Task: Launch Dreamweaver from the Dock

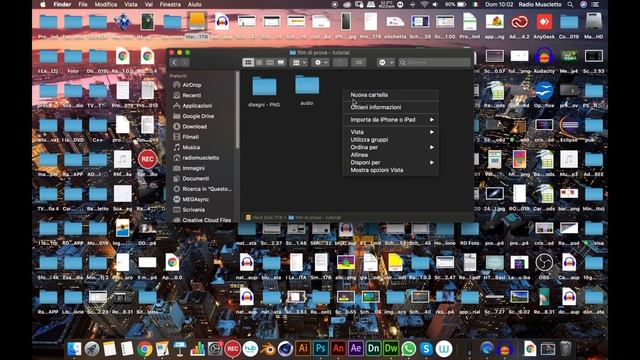Action: pos(391,349)
